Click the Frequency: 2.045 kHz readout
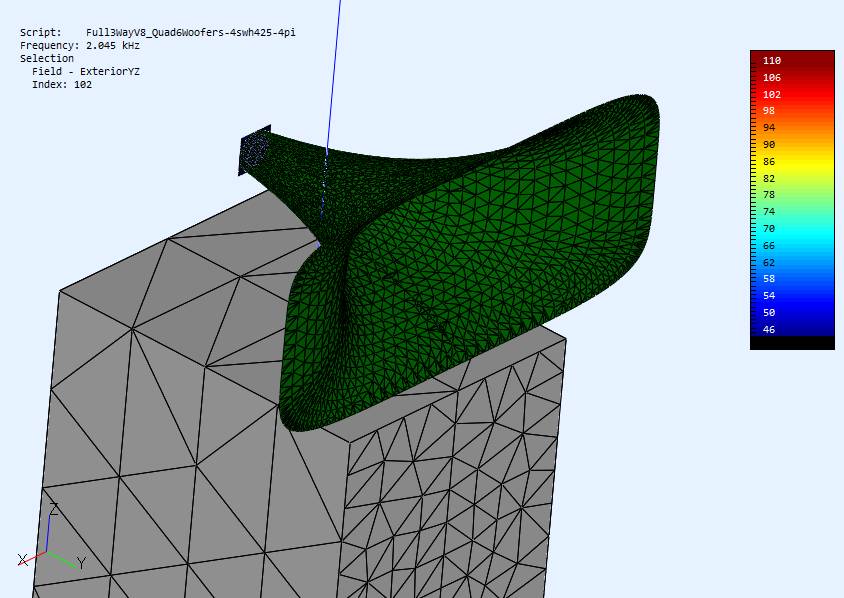 80,46
